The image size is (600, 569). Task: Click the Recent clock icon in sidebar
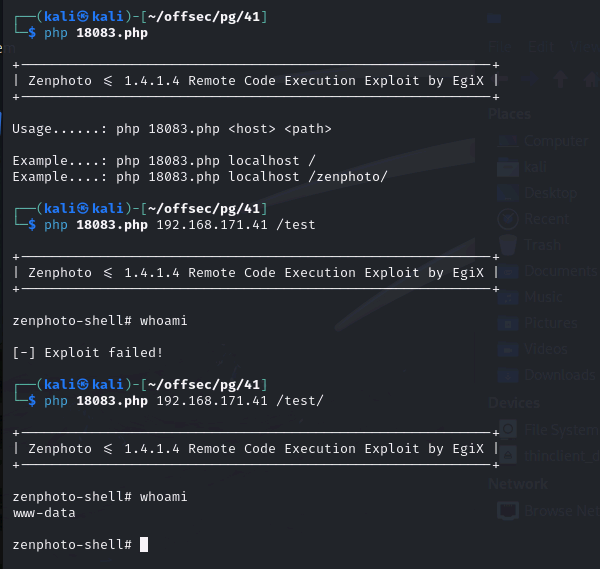coord(508,219)
